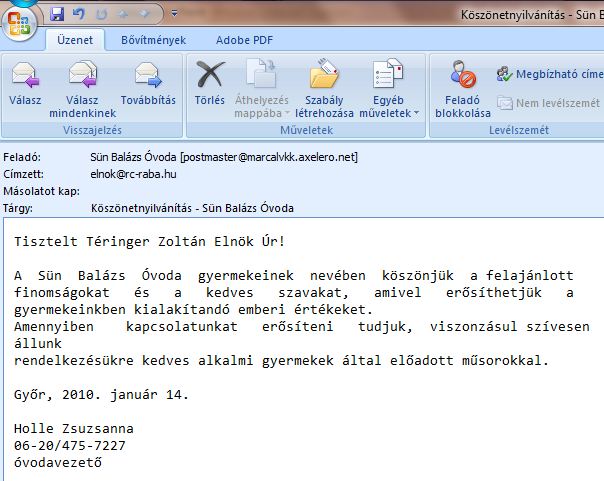604x481 pixels.
Task: Click the Tárgy: field label
Action: click(18, 208)
